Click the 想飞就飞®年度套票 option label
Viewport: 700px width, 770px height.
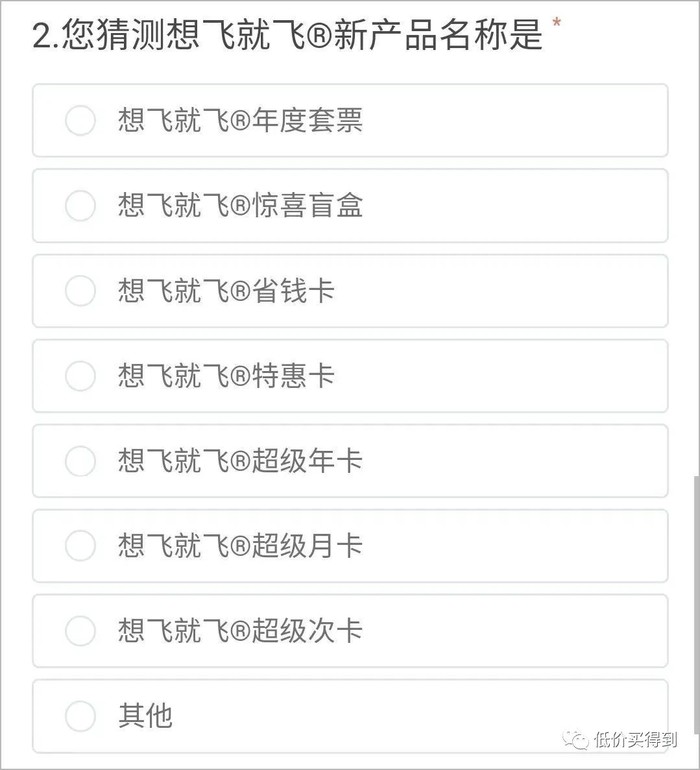point(240,121)
